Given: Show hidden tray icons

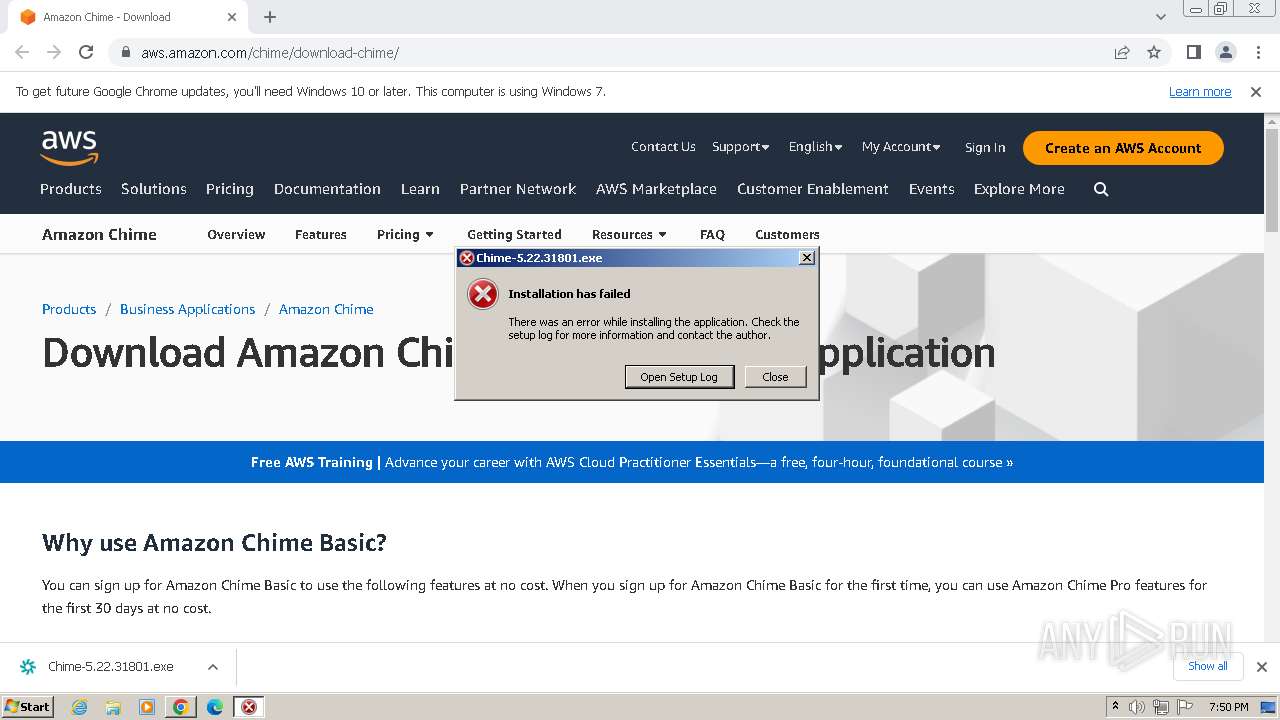Looking at the screenshot, I should pyautogui.click(x=1115, y=707).
